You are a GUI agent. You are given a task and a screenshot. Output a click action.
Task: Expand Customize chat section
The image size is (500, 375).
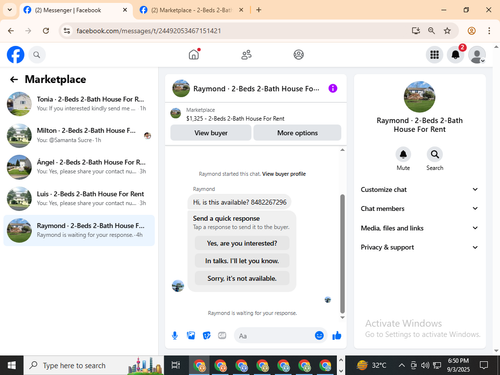(x=419, y=189)
